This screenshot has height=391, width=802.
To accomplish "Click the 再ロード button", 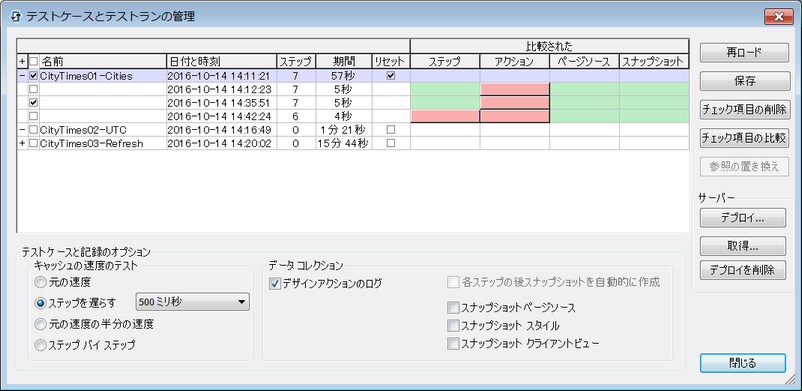I will click(744, 52).
